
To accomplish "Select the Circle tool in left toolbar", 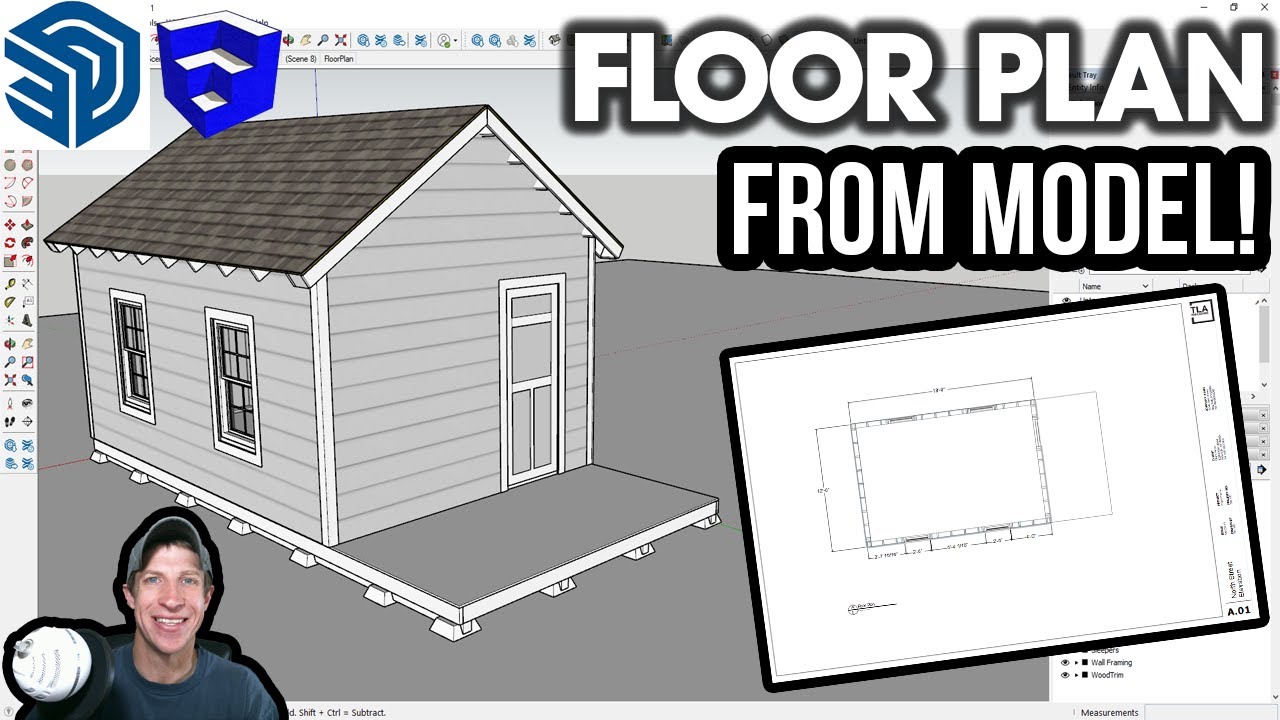I will point(10,165).
